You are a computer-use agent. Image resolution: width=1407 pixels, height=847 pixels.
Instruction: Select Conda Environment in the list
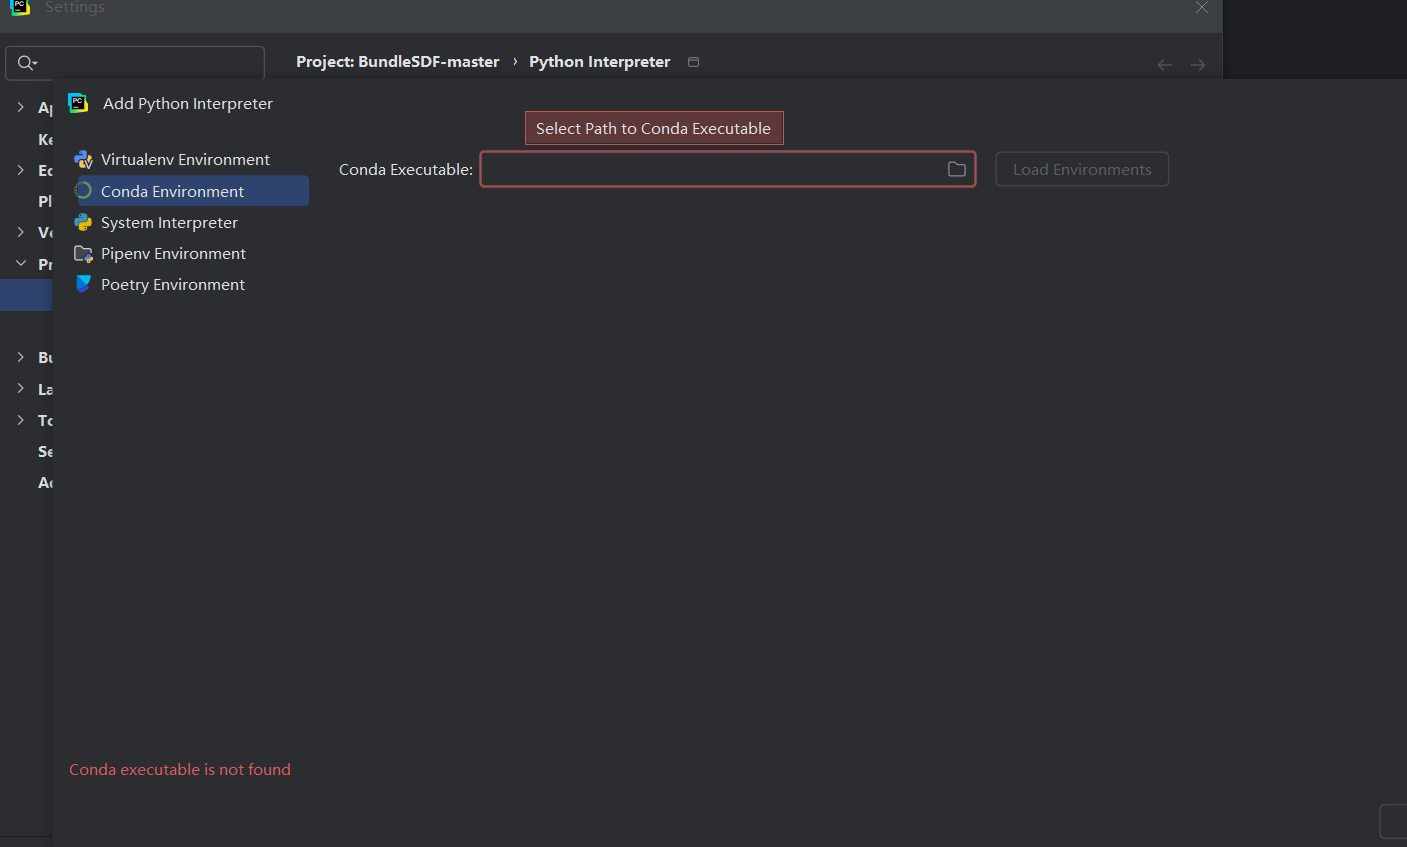click(172, 191)
